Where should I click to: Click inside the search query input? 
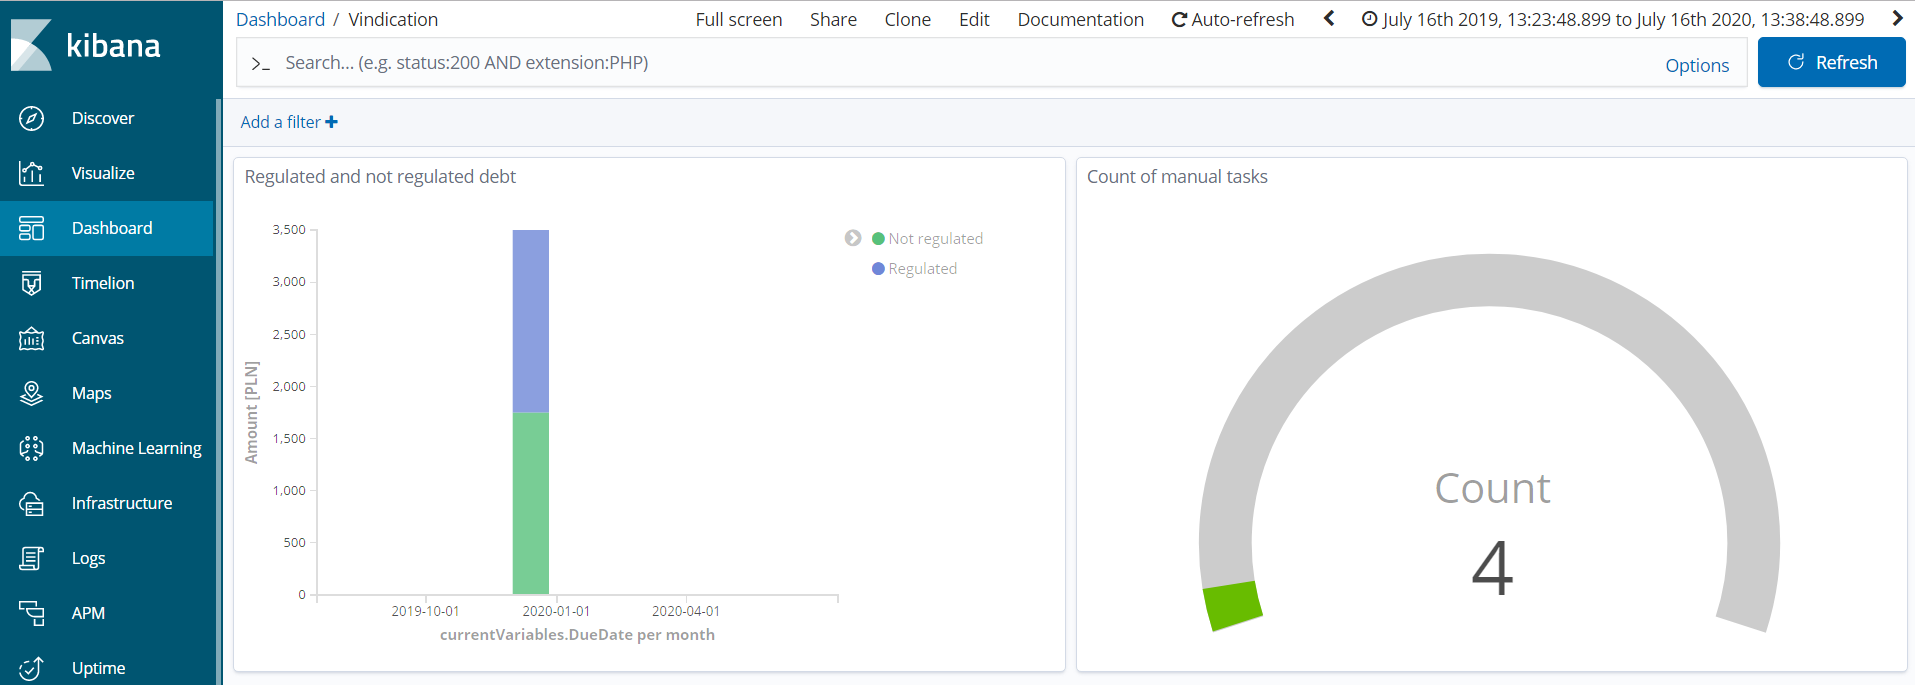click(x=960, y=63)
